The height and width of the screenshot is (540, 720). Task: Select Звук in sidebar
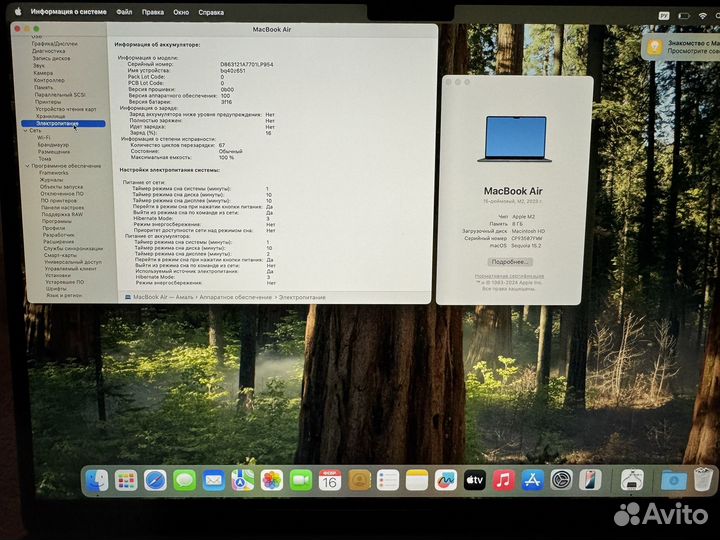click(39, 66)
